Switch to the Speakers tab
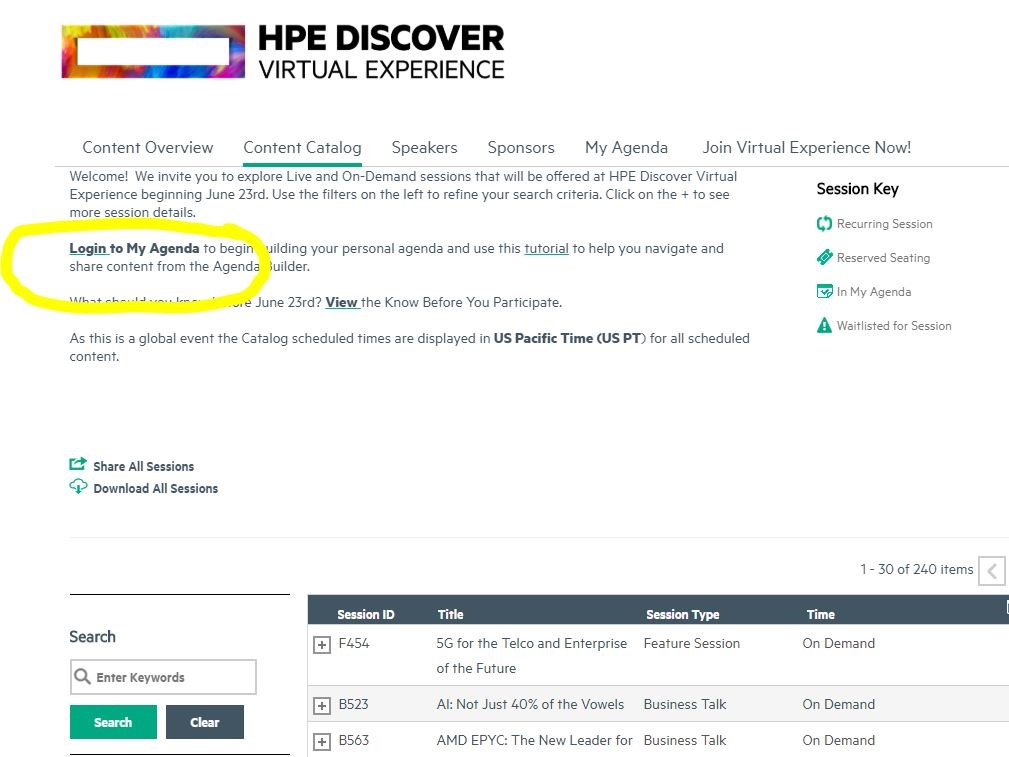The image size is (1009, 757). coord(424,147)
